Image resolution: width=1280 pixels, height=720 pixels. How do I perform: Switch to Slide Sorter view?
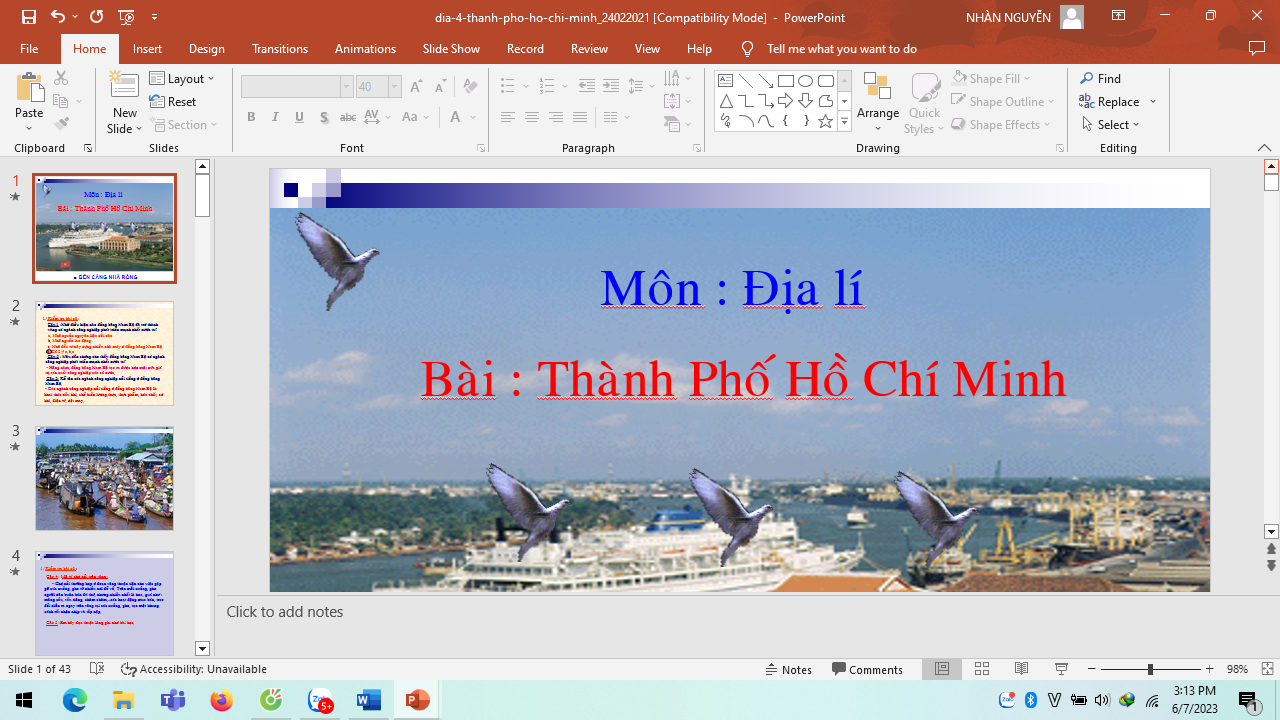pos(982,669)
